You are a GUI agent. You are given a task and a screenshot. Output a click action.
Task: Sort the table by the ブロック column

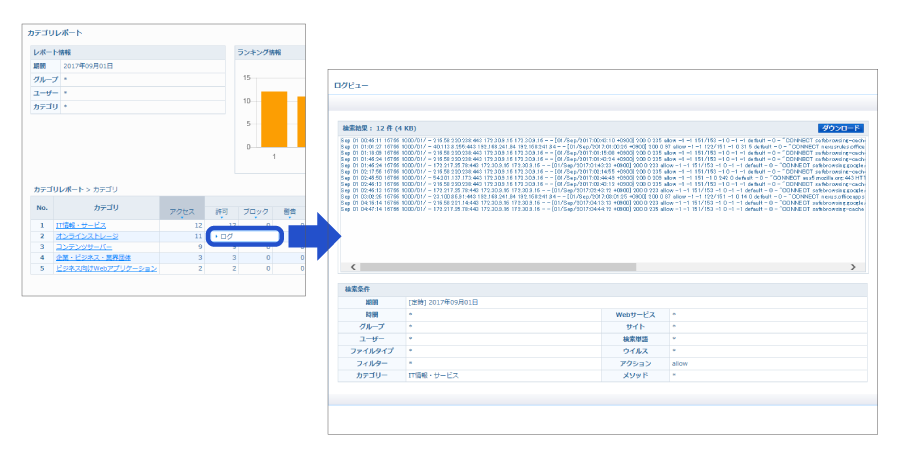(256, 211)
